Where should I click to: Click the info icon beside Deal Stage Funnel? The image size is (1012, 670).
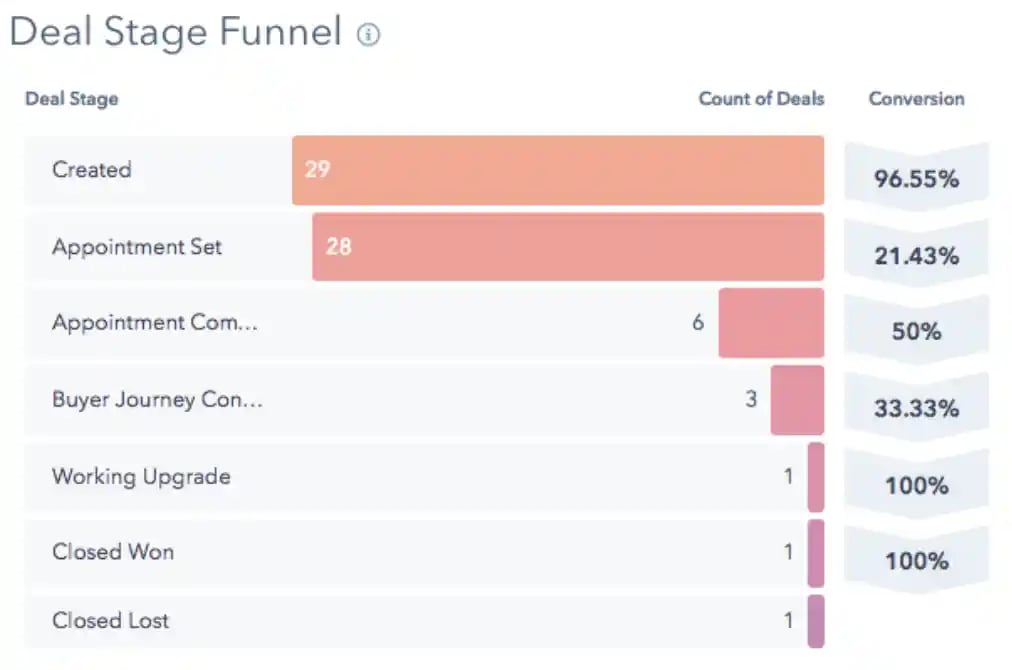pyautogui.click(x=369, y=35)
